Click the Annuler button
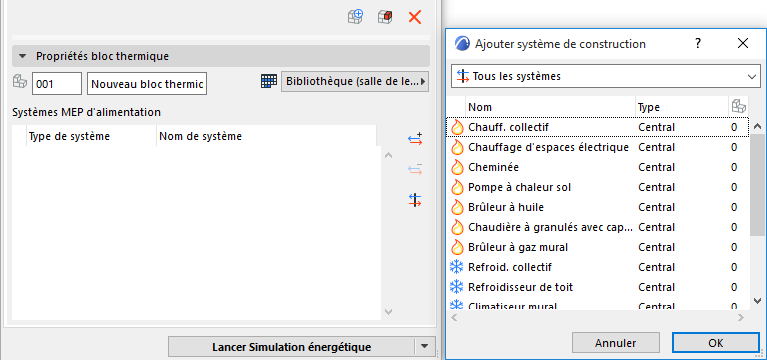Screen dimensions: 767x360 tap(615, 343)
